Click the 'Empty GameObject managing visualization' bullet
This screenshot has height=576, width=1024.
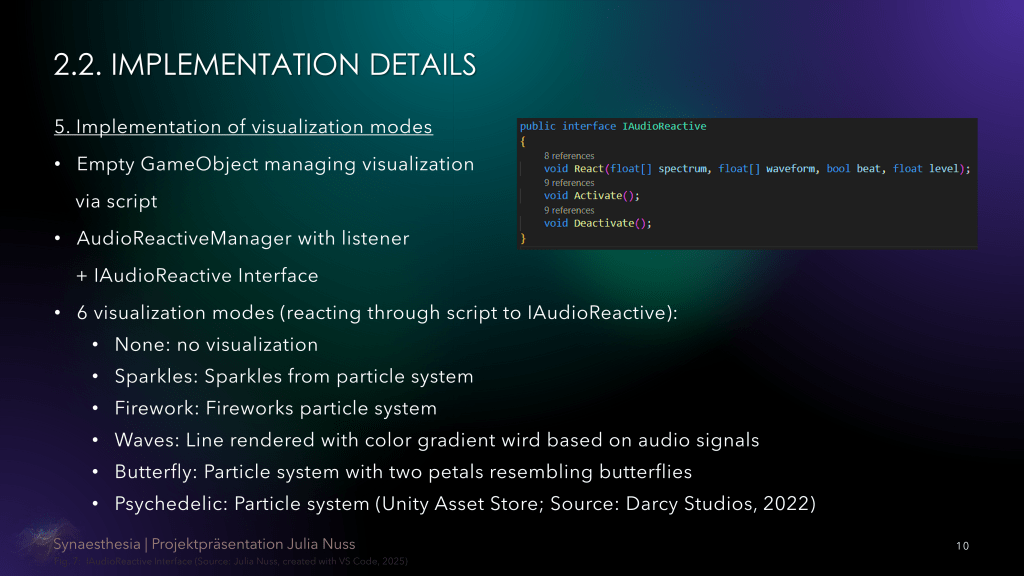(275, 164)
